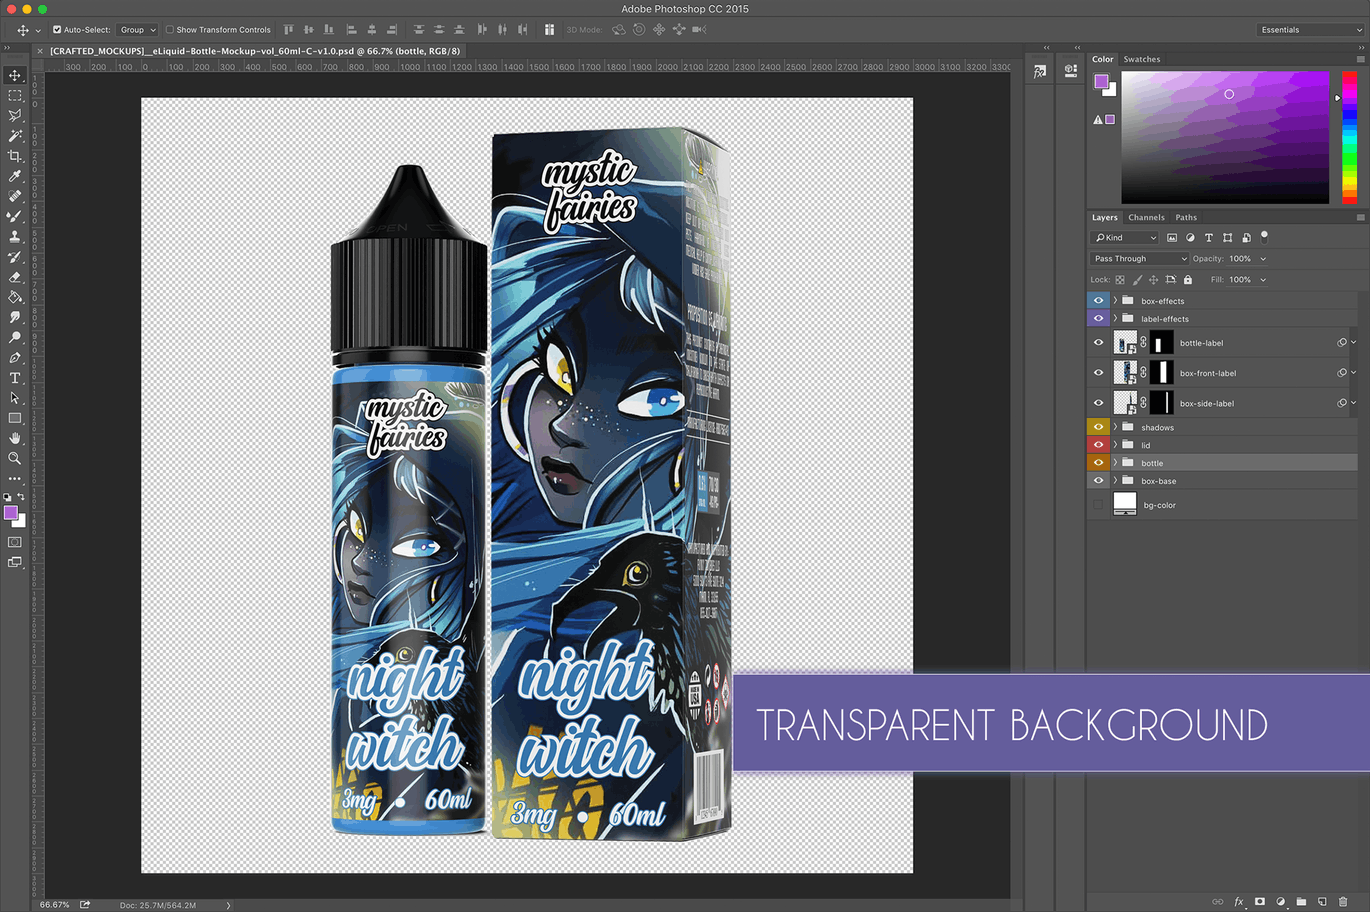Switch to the Channels tab
This screenshot has width=1370, height=912.
coord(1146,216)
